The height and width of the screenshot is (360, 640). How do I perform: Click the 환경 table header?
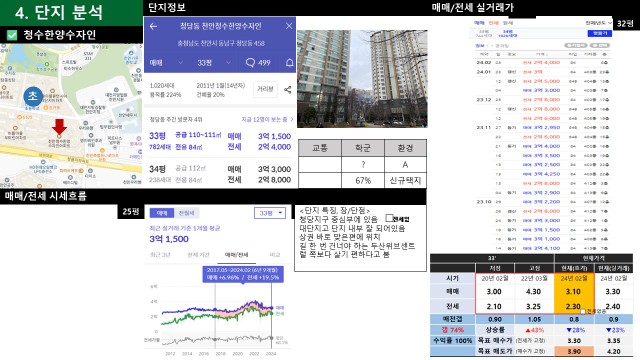pyautogui.click(x=405, y=148)
